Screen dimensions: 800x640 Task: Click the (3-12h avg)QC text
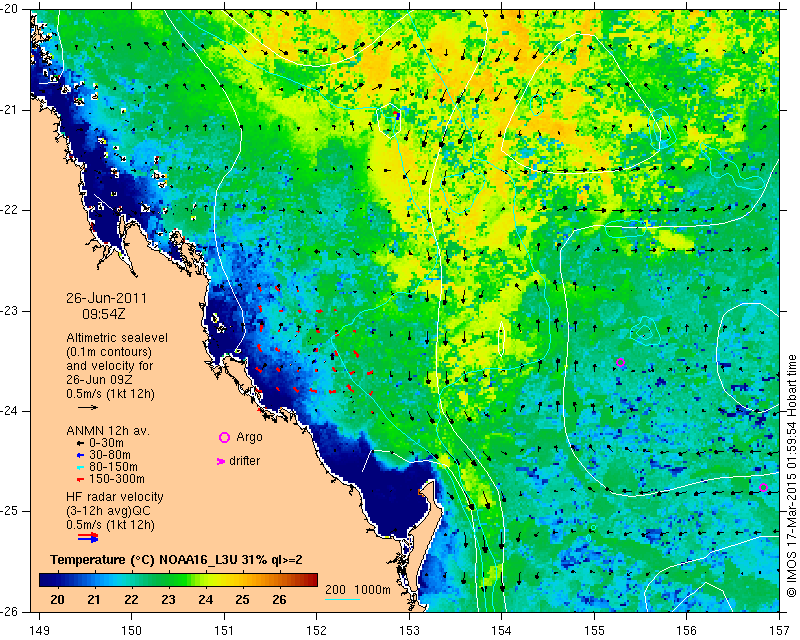[x=108, y=511]
